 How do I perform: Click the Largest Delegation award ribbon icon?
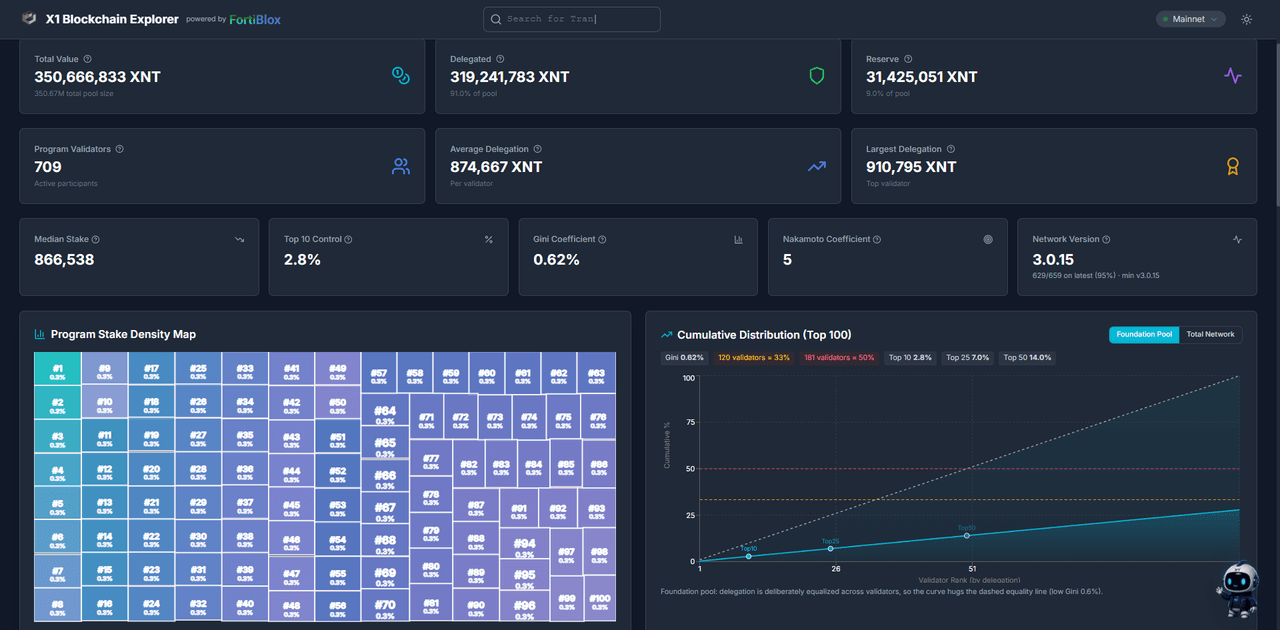pos(1233,166)
